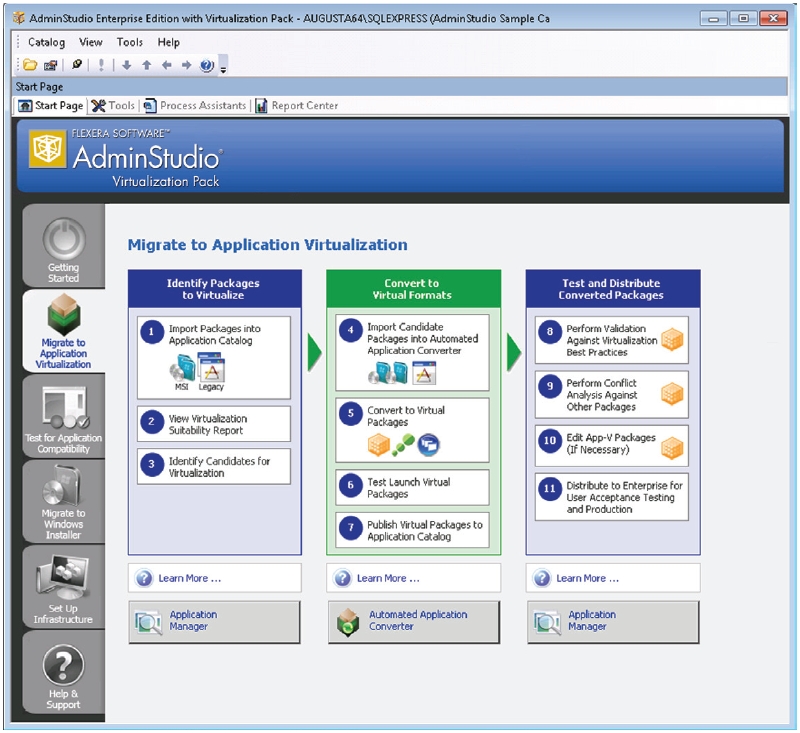Switch to the Process Assistants tab
This screenshot has height=733, width=800.
[x=194, y=105]
